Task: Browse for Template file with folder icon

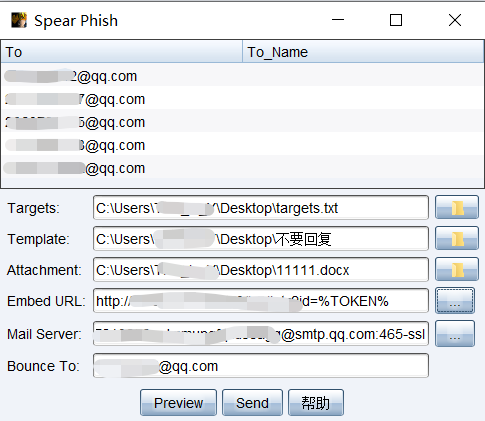Action: point(457,238)
